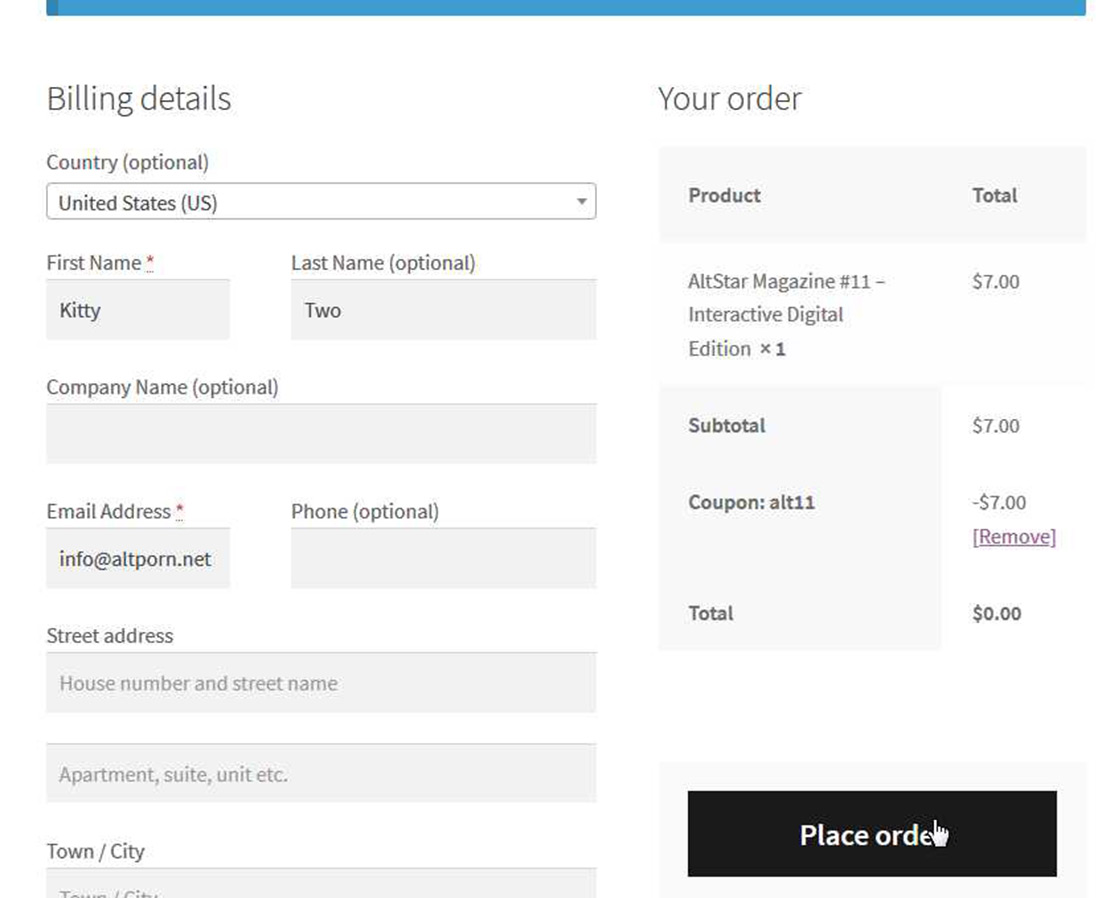Focus the Phone number field

coord(443,559)
